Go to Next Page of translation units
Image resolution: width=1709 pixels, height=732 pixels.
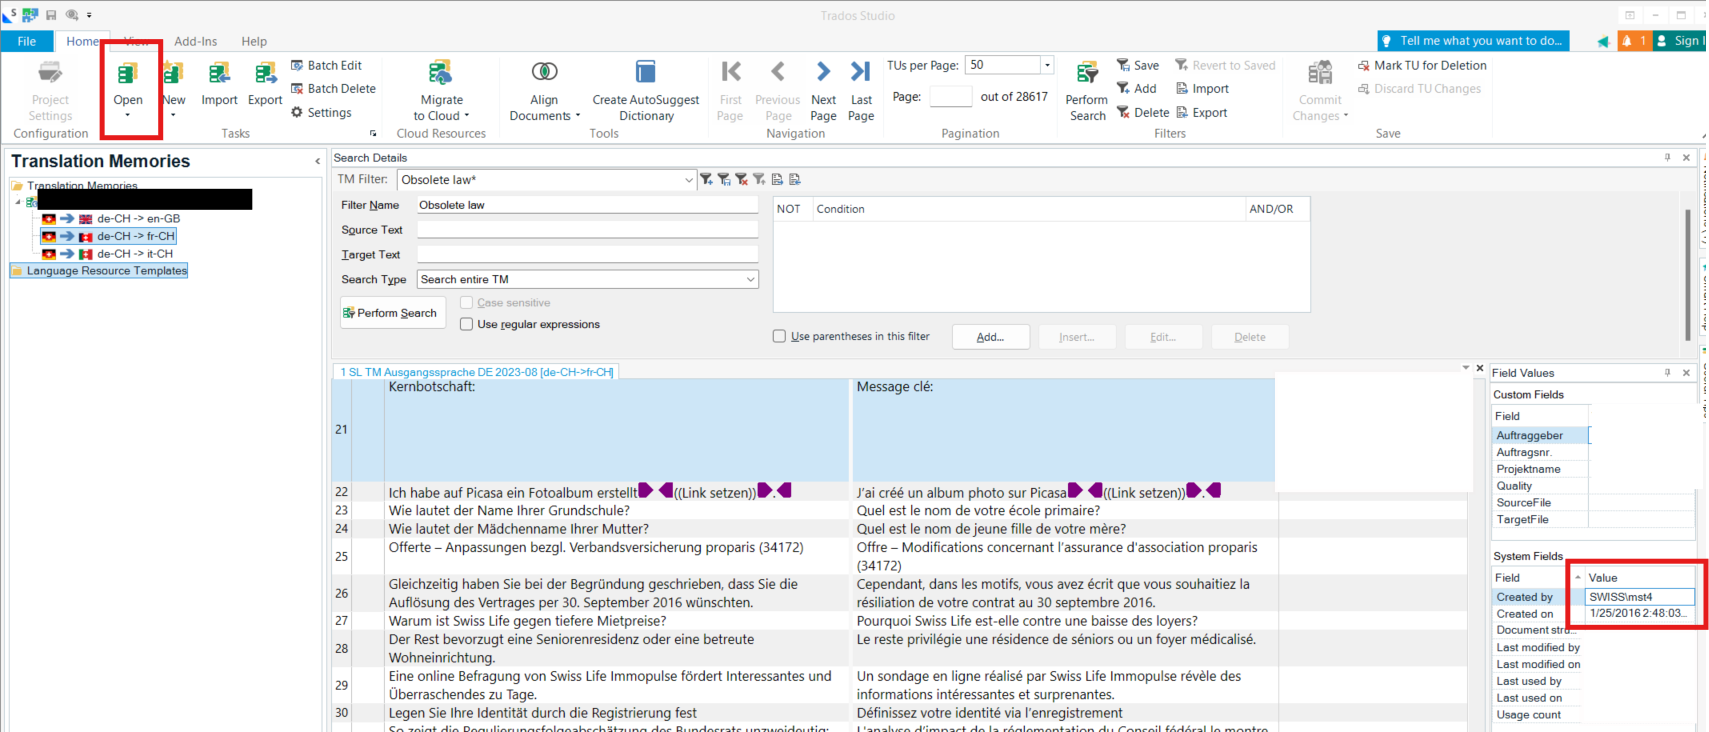click(x=823, y=72)
